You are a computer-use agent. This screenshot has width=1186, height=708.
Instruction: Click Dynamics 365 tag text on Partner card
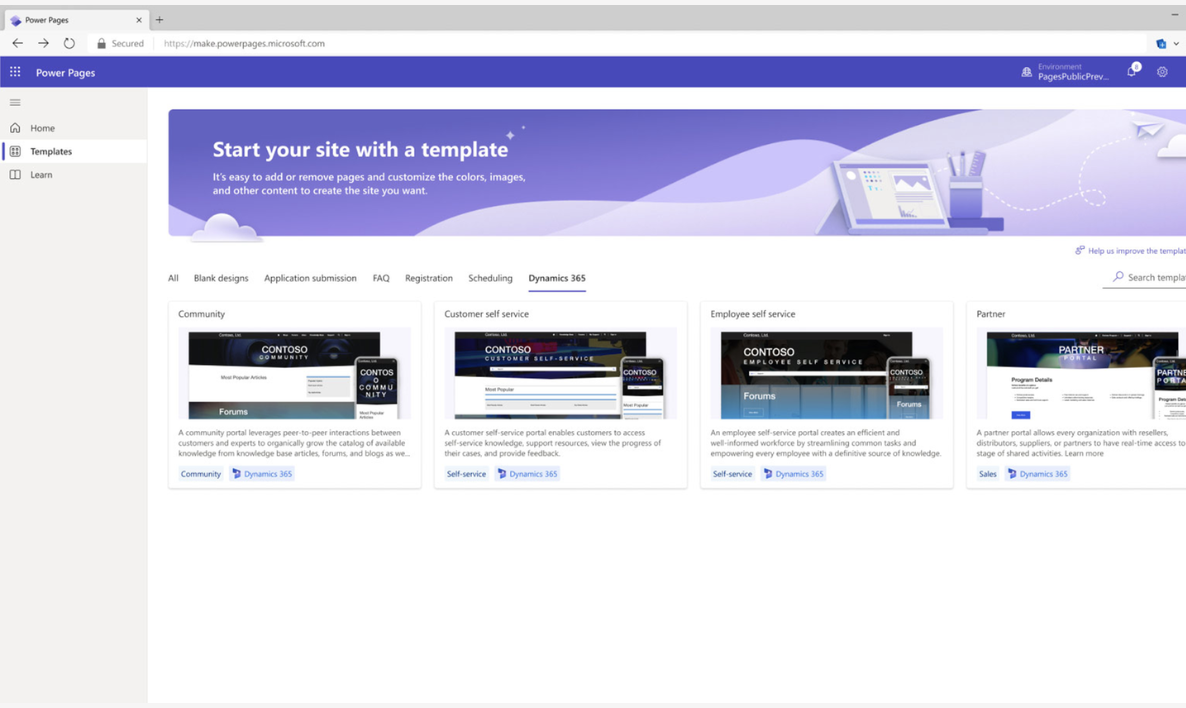click(1044, 474)
